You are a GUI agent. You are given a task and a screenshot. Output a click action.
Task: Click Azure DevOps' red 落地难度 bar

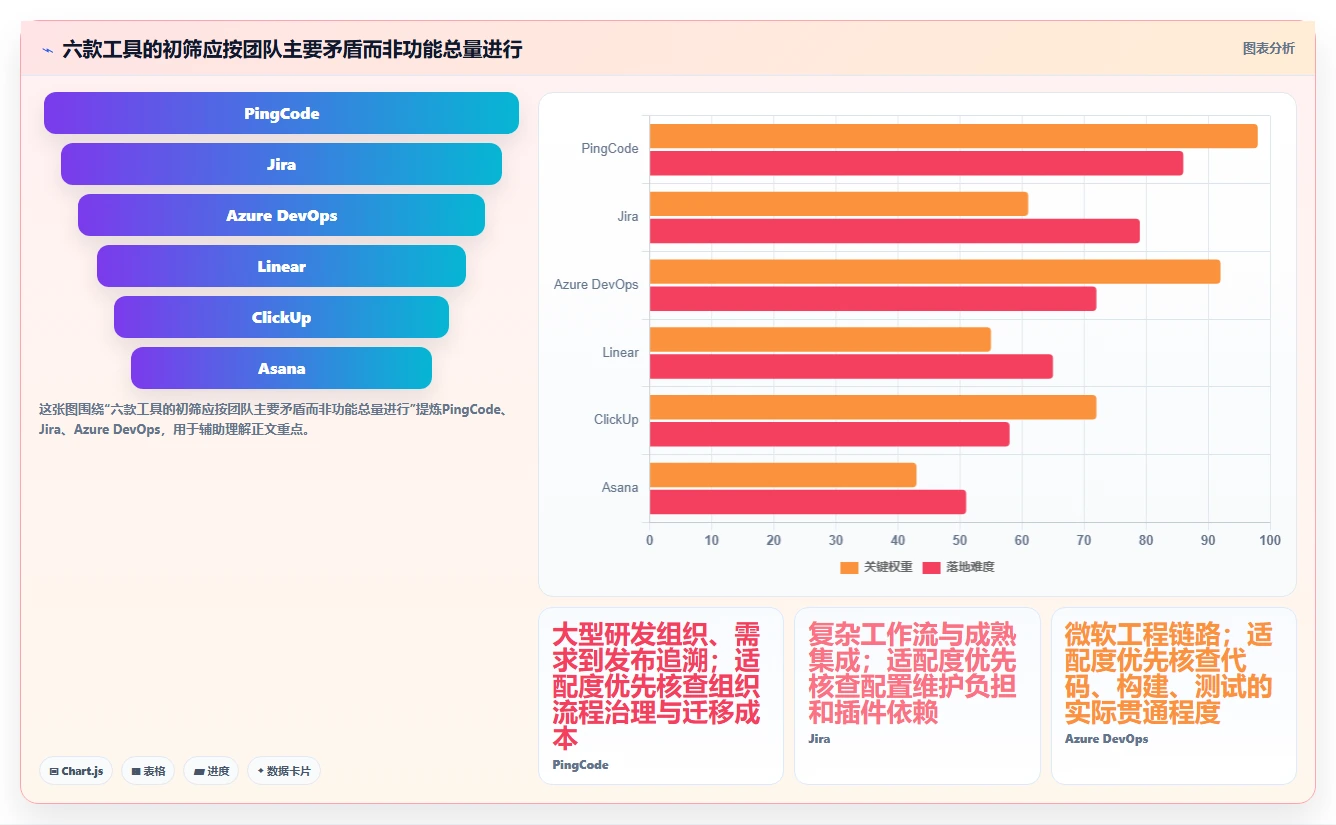(x=873, y=299)
